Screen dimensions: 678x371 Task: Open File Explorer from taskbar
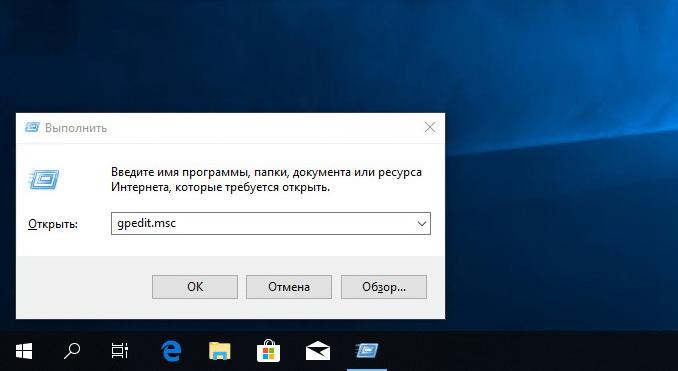pyautogui.click(x=220, y=351)
